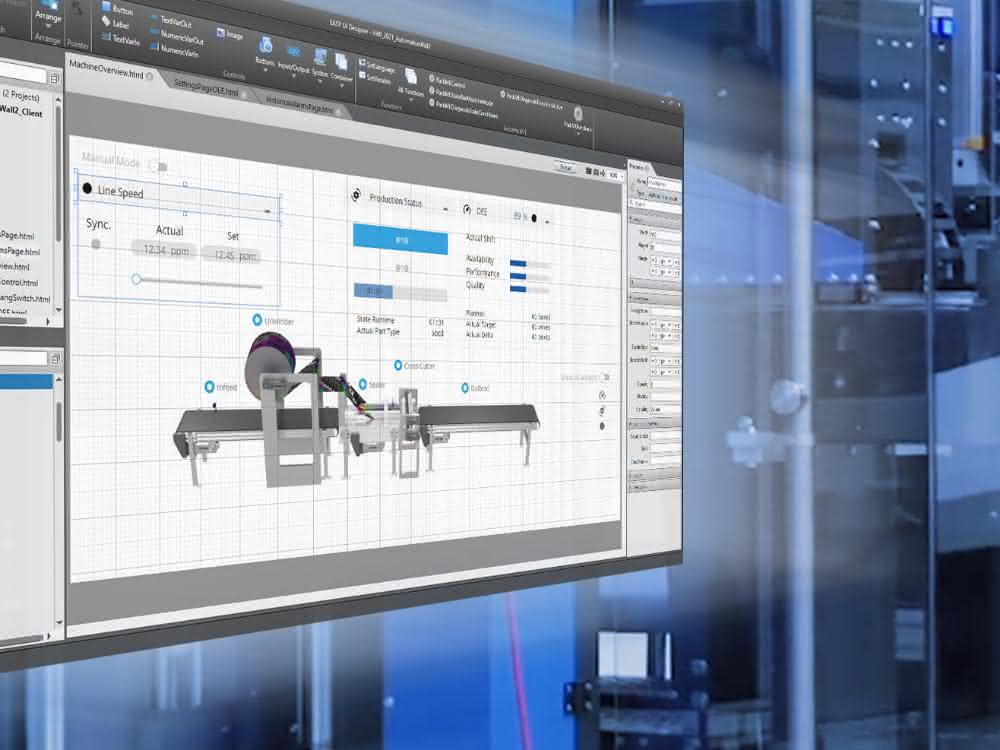This screenshot has height=750, width=1000.
Task: Click the Sync. status indicator
Action: pyautogui.click(x=96, y=244)
